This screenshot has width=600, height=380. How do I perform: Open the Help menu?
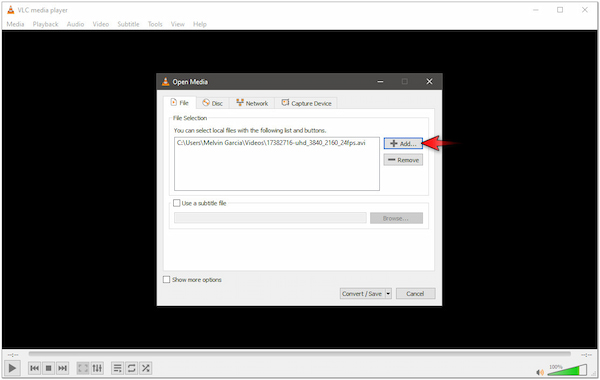coord(200,24)
